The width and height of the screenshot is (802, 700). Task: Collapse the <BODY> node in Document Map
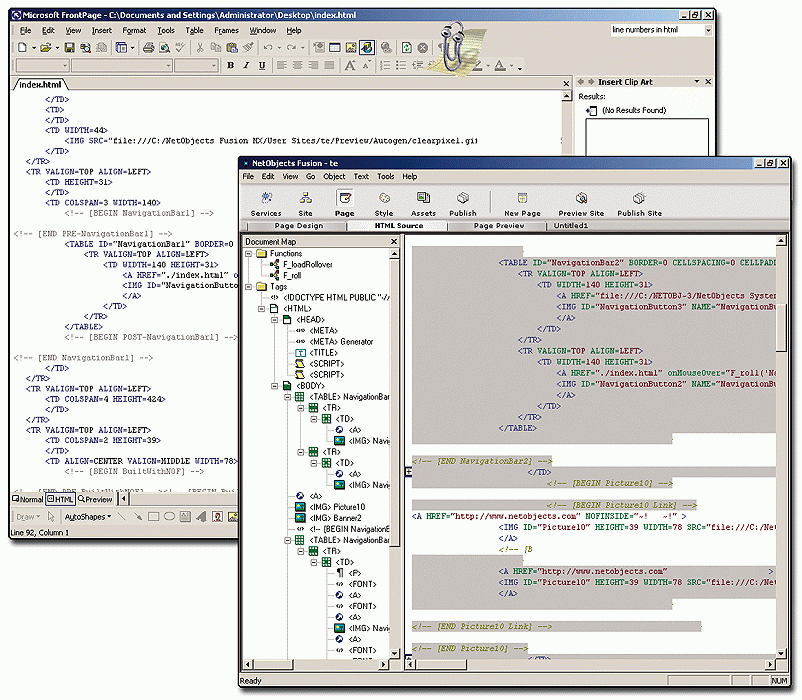[275, 386]
